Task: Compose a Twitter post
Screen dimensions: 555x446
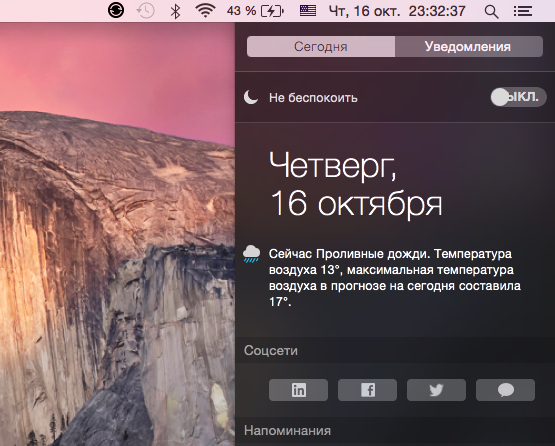Action: click(x=436, y=390)
